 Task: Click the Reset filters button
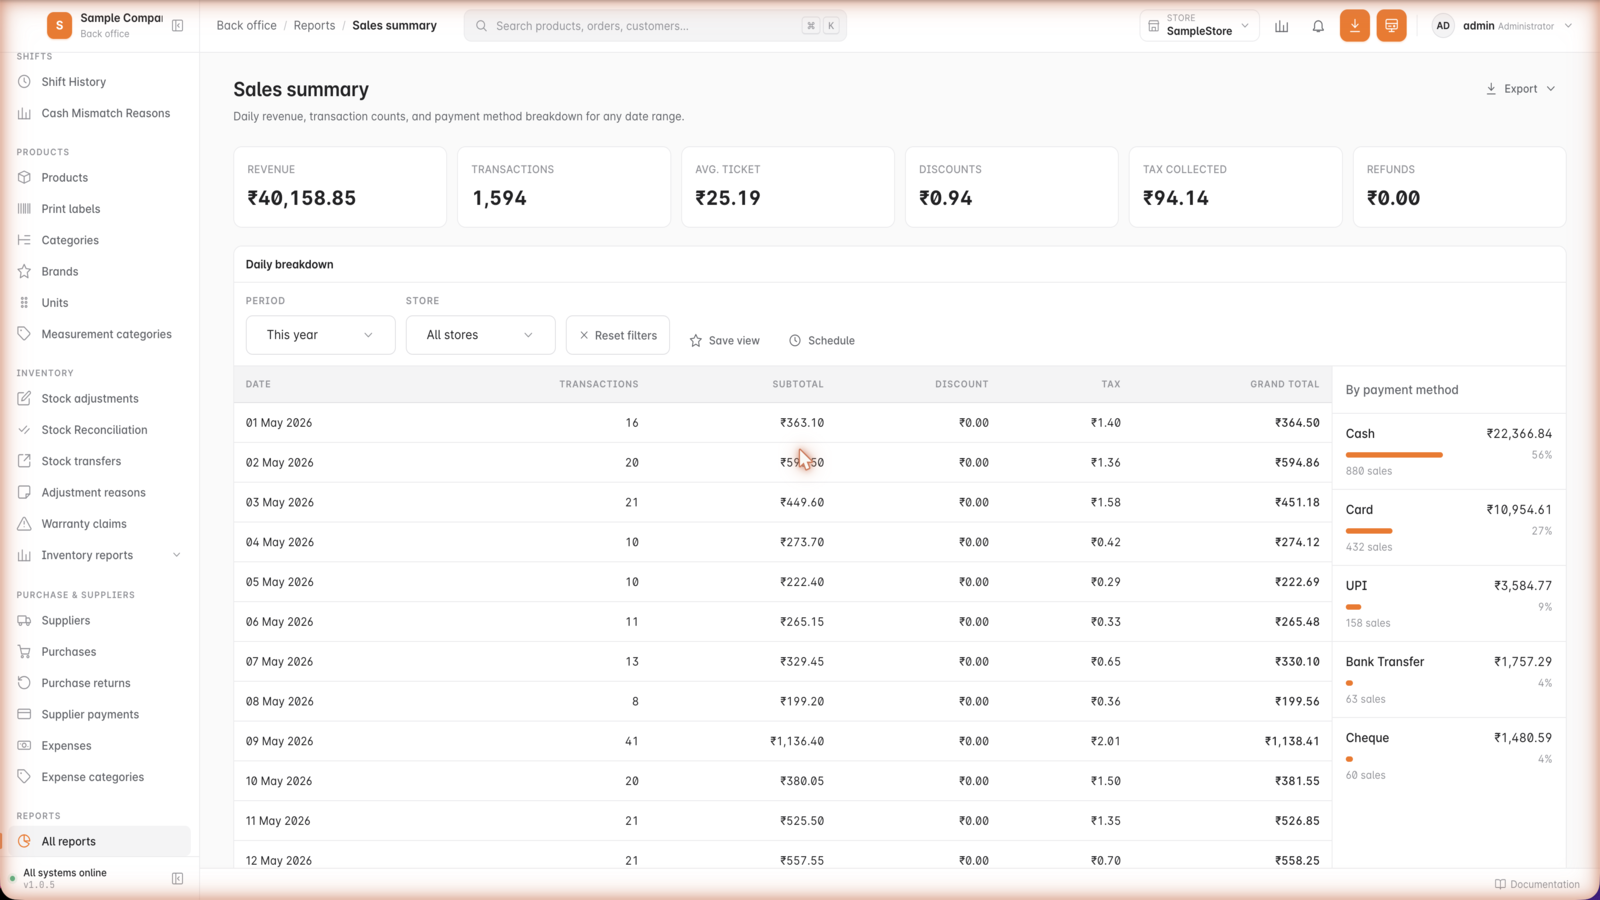click(x=618, y=335)
